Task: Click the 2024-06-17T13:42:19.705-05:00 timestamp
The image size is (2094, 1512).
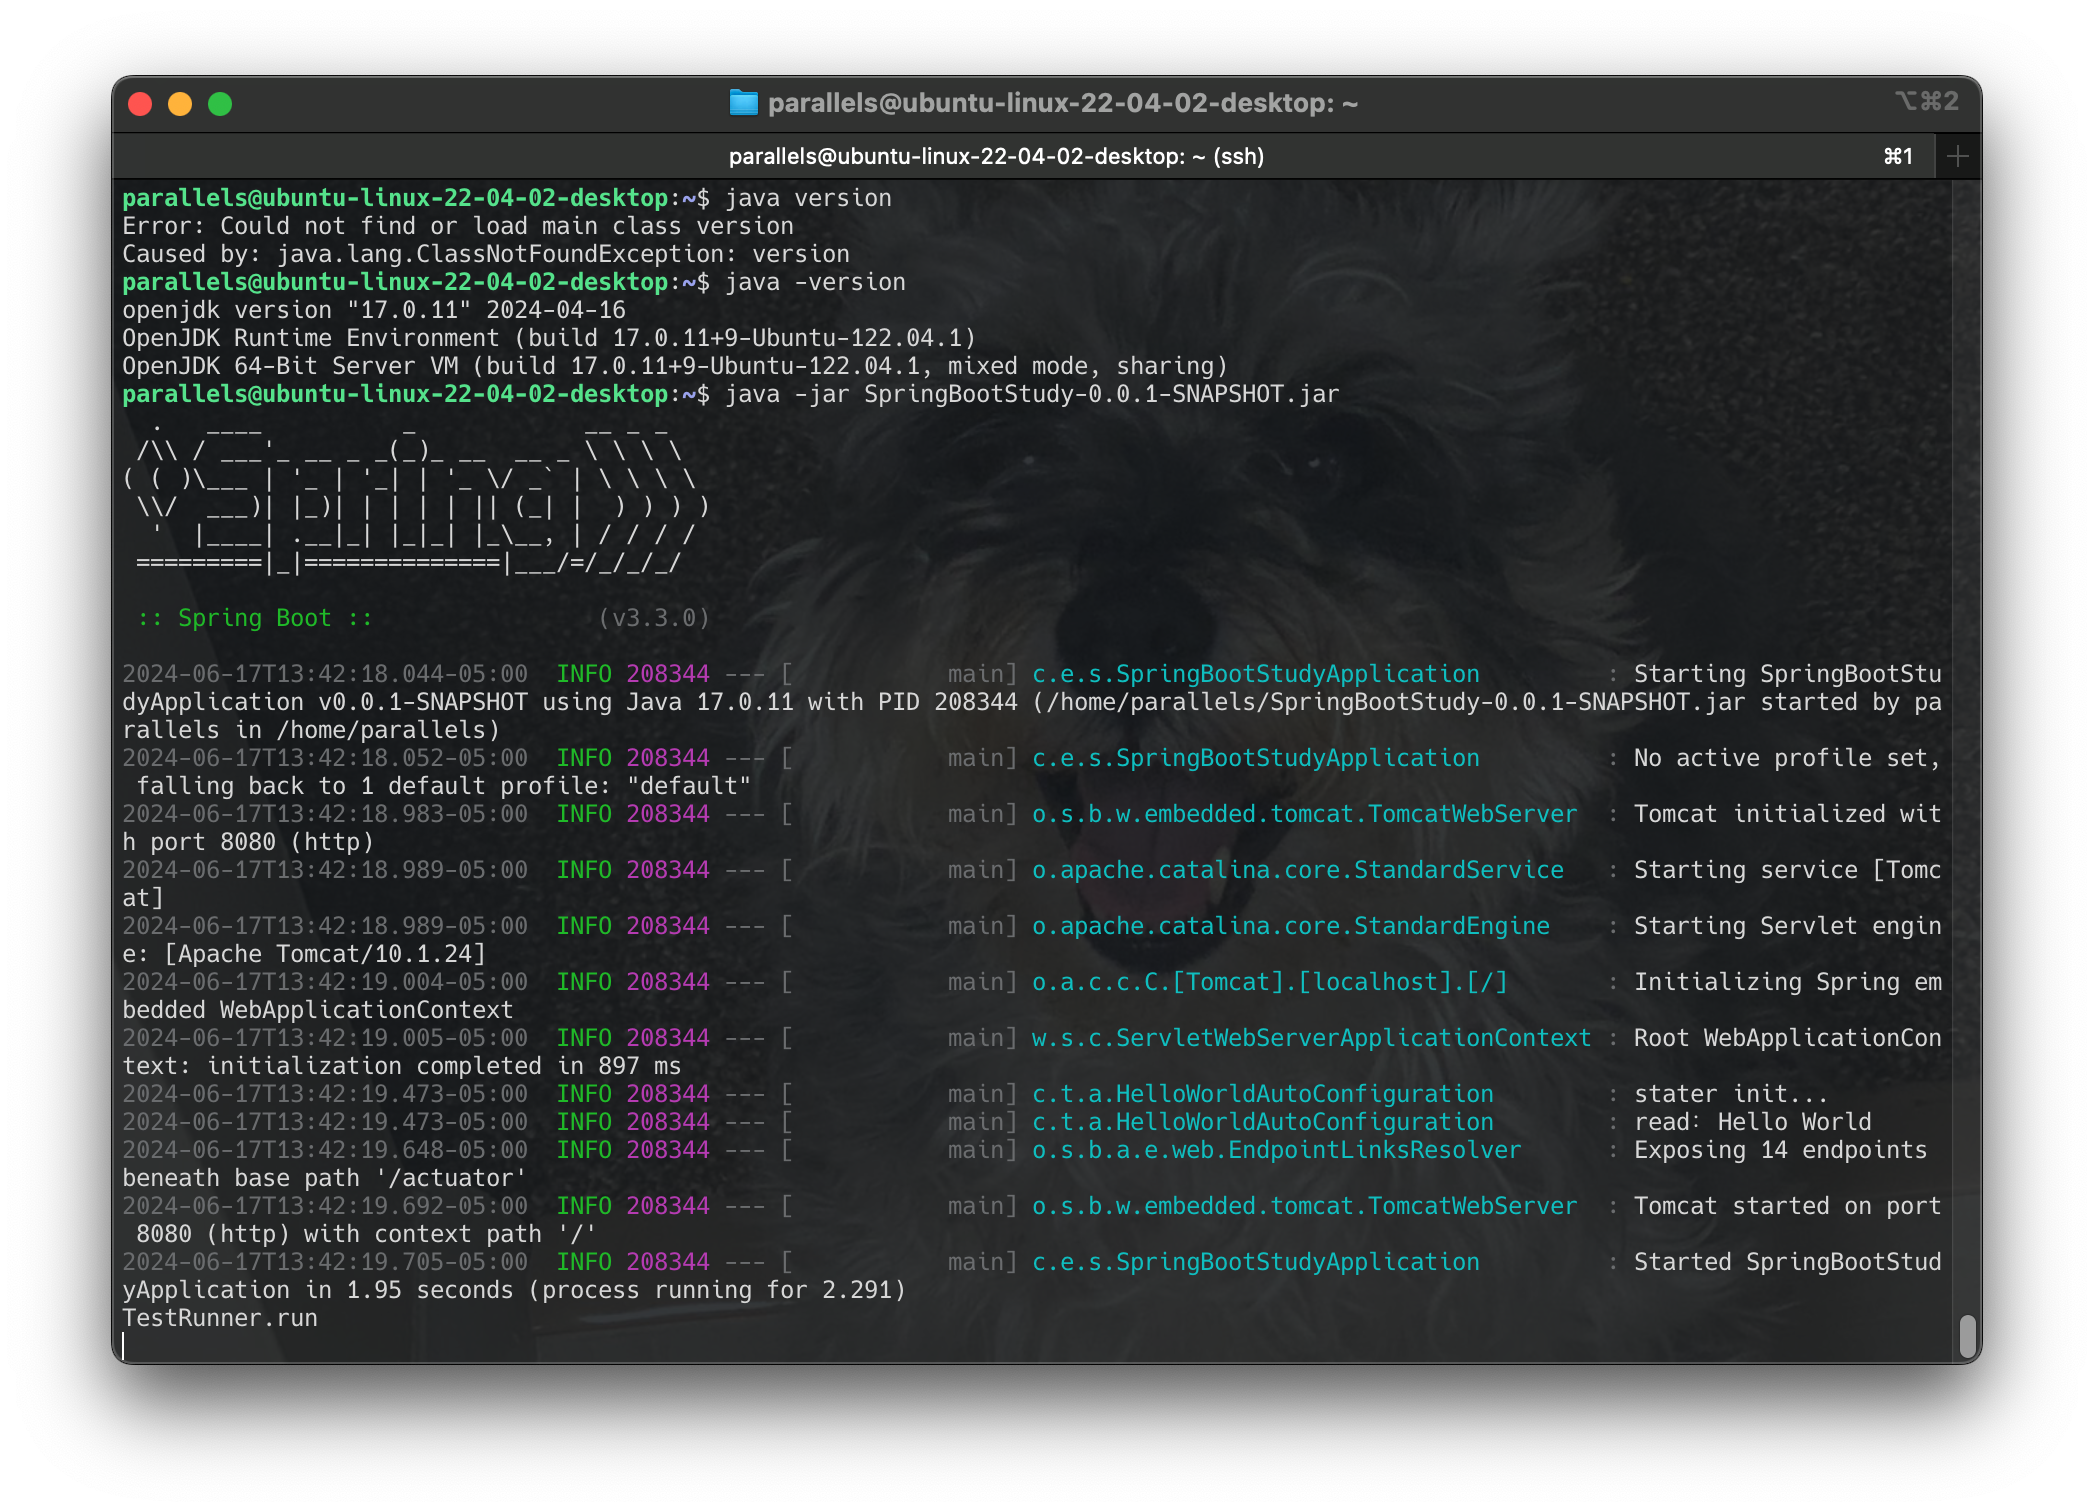Action: tap(325, 1262)
